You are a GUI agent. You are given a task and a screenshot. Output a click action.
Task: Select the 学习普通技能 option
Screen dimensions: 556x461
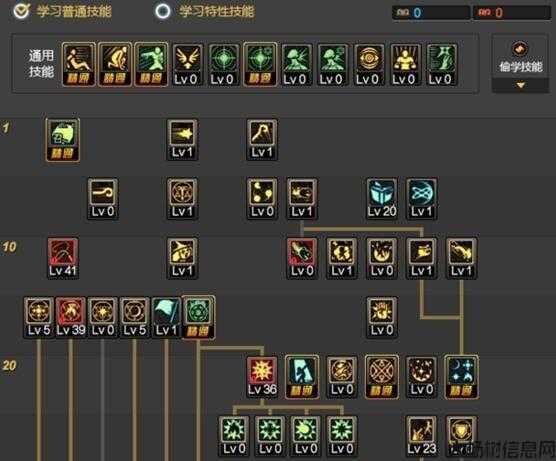pyautogui.click(x=63, y=11)
